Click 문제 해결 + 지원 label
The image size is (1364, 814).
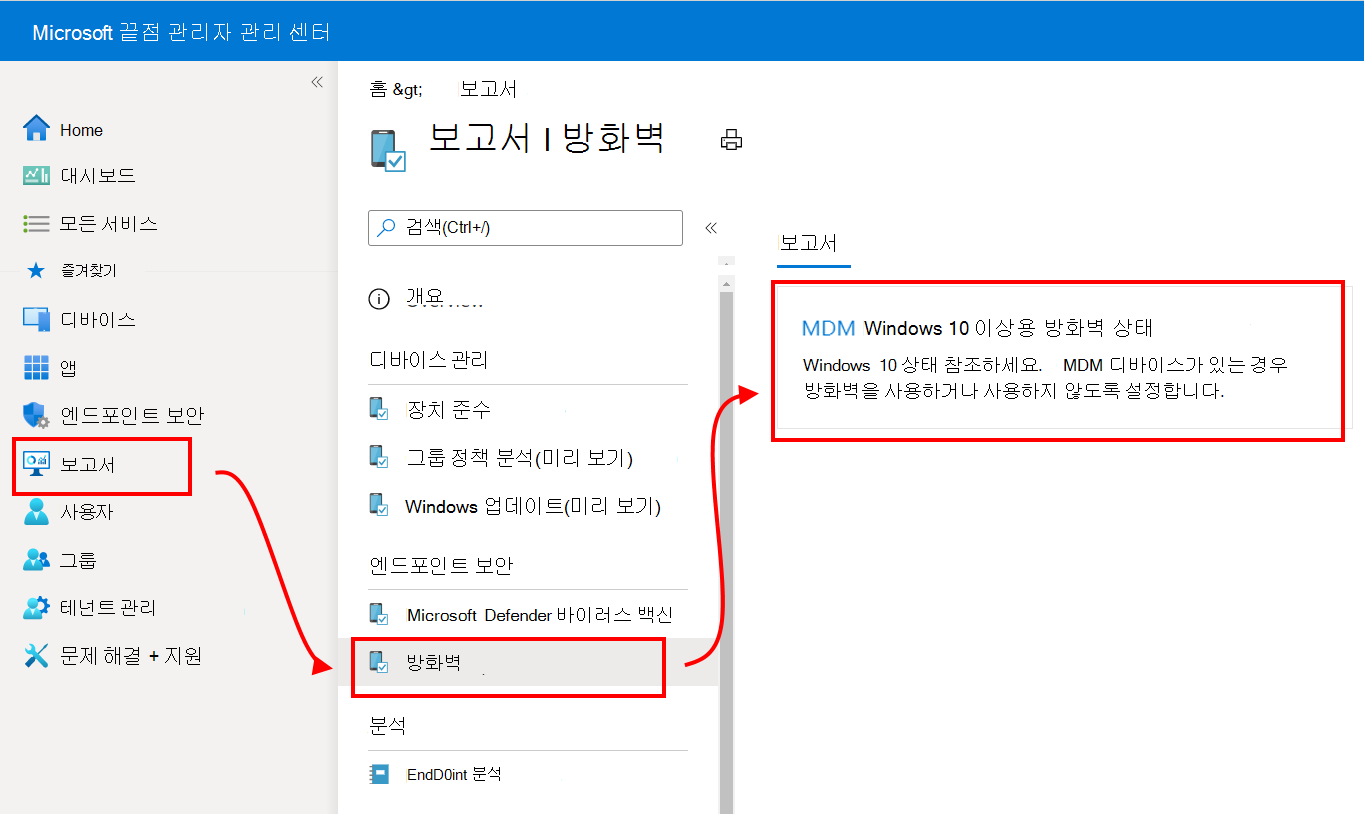131,656
